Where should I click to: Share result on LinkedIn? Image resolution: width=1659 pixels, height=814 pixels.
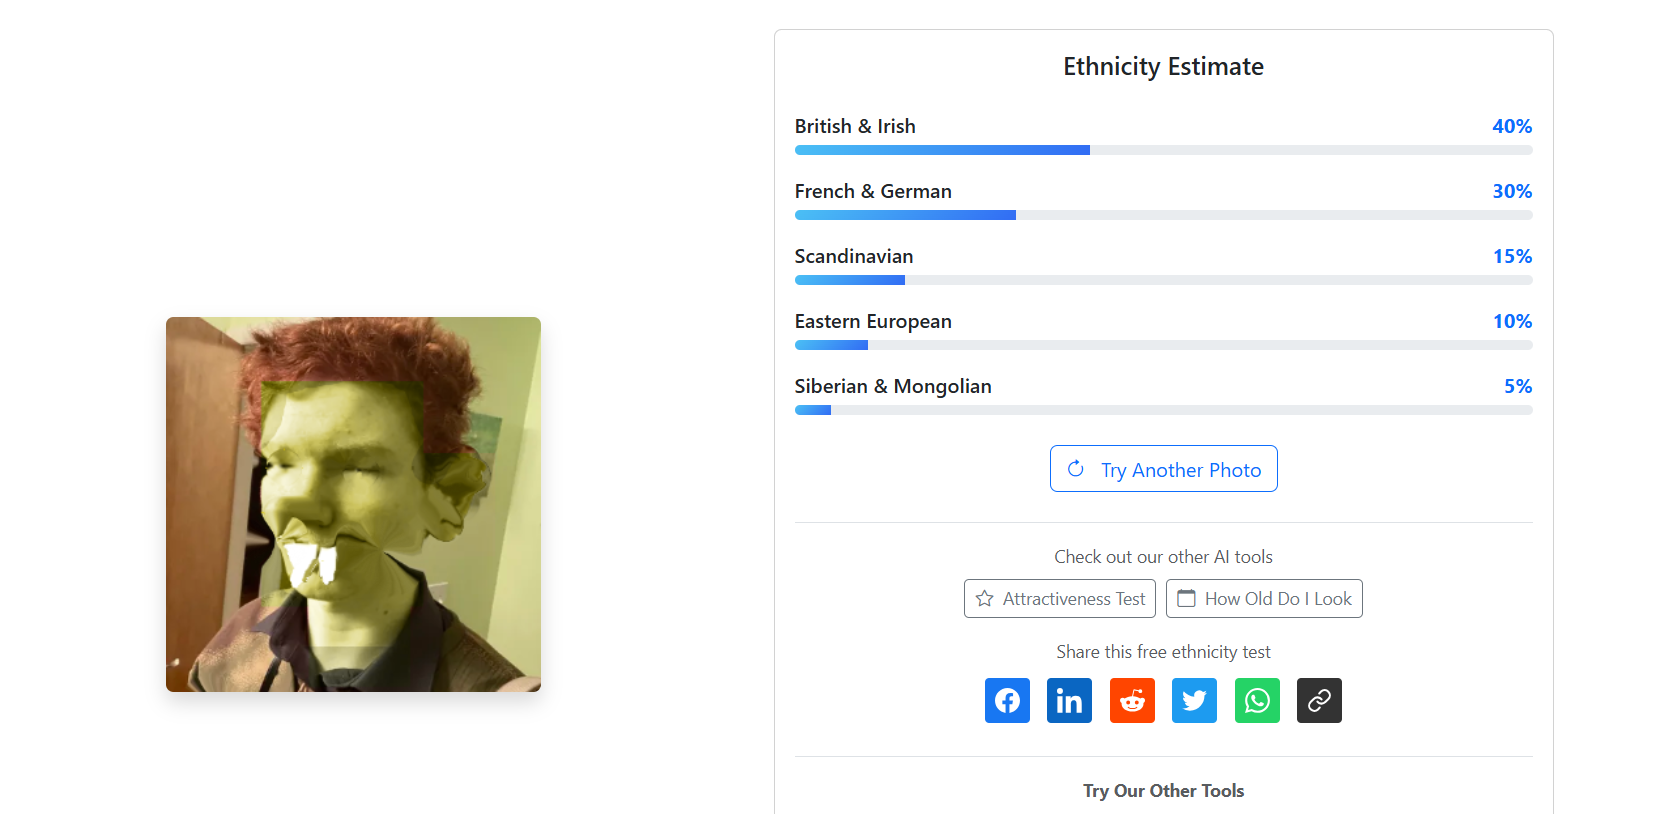click(x=1069, y=701)
